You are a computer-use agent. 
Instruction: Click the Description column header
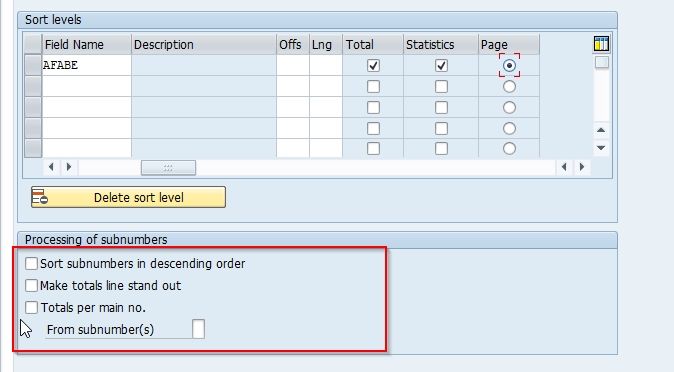click(204, 44)
